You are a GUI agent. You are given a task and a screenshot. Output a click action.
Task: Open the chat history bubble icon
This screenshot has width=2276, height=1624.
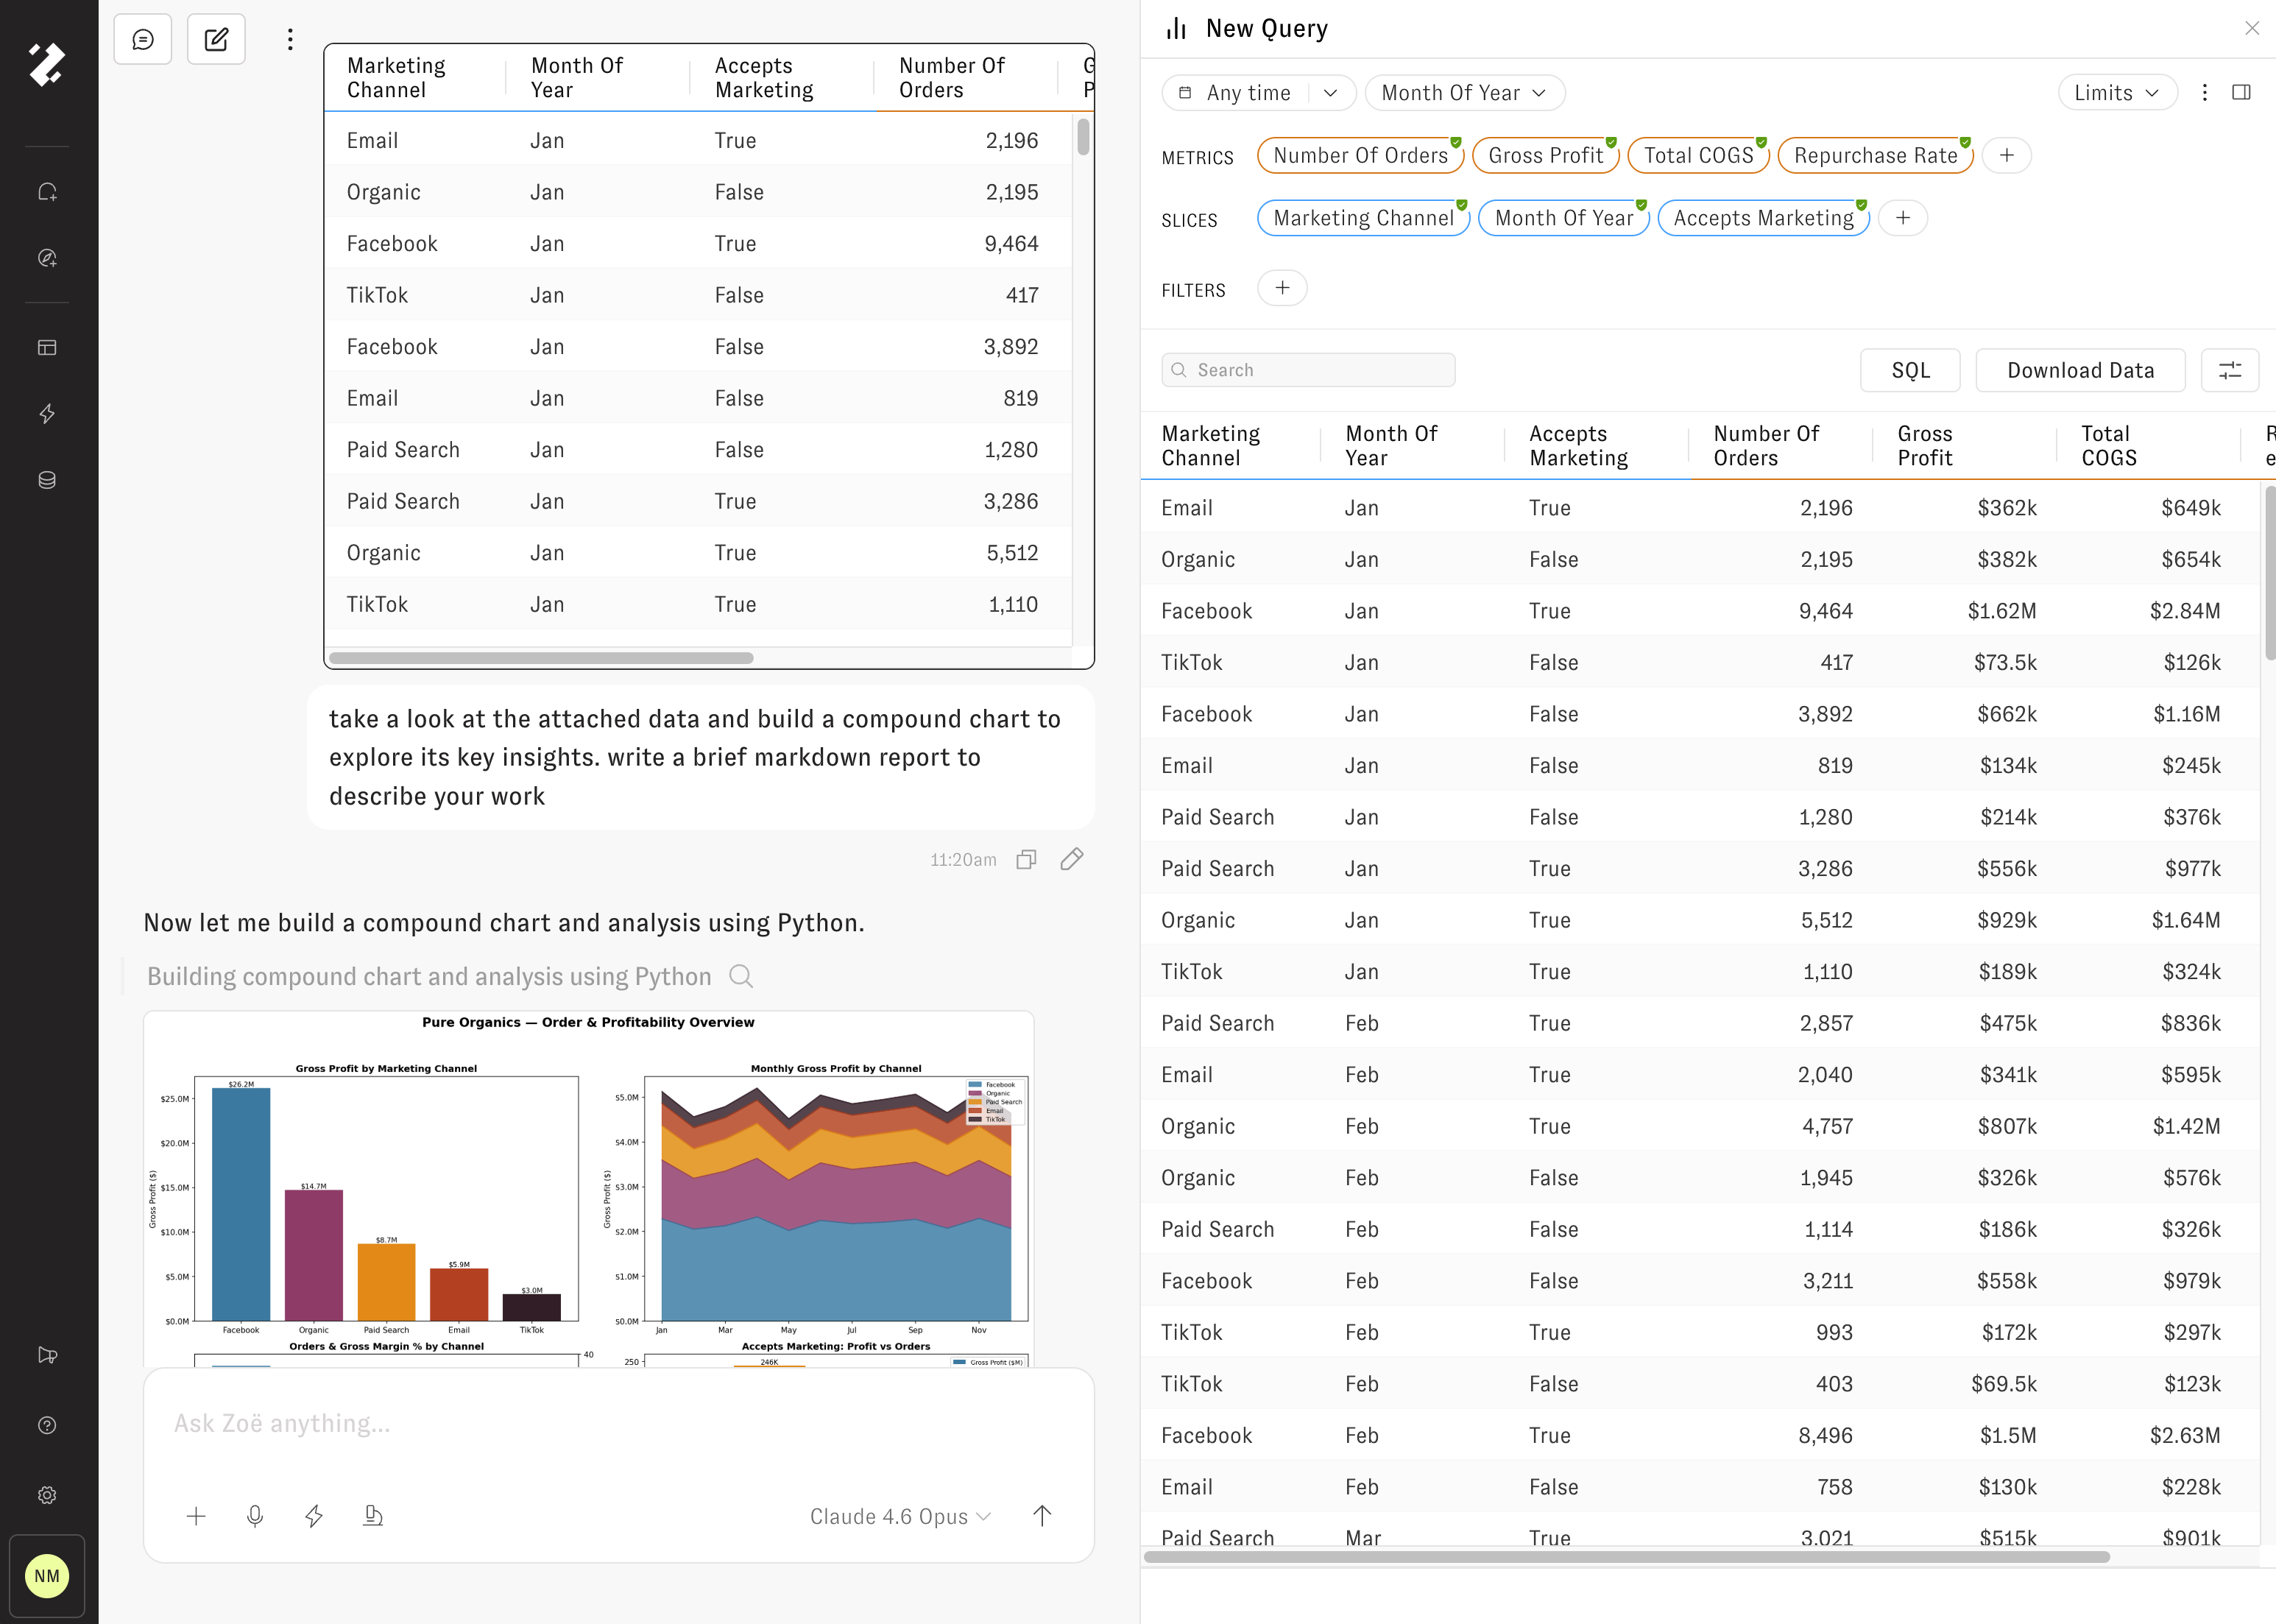click(x=143, y=40)
